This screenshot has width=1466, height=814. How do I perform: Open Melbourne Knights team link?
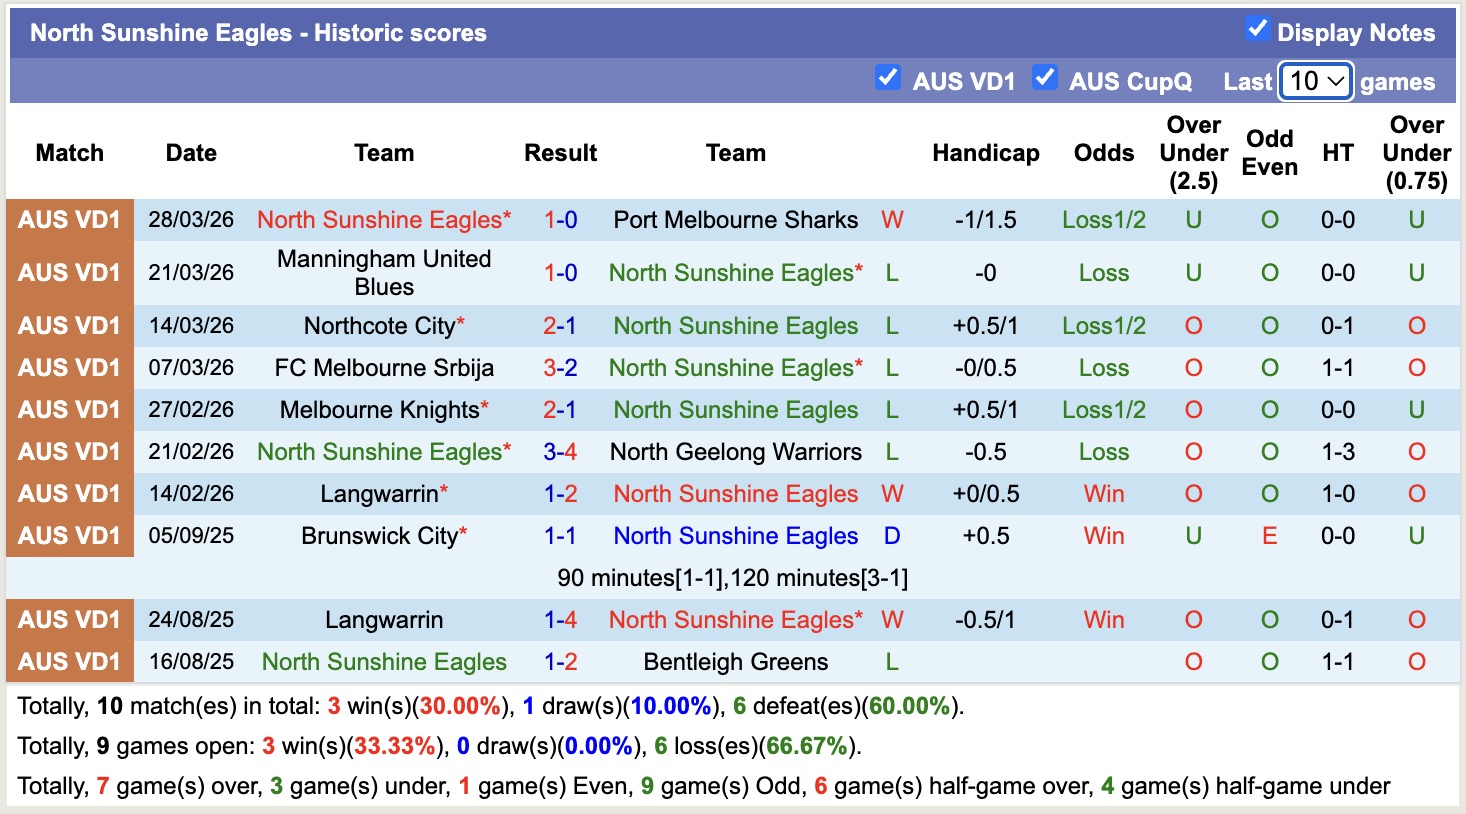click(383, 409)
